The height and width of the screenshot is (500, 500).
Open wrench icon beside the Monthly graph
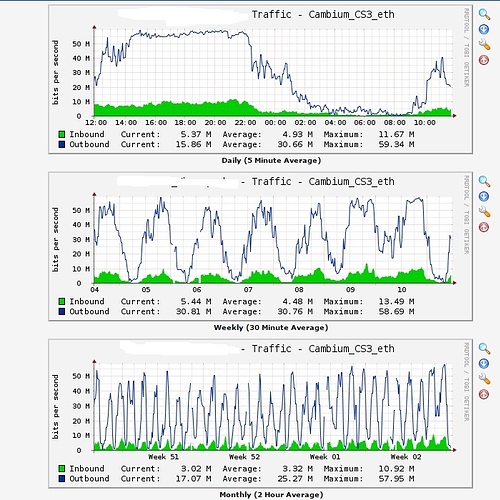pyautogui.click(x=484, y=378)
